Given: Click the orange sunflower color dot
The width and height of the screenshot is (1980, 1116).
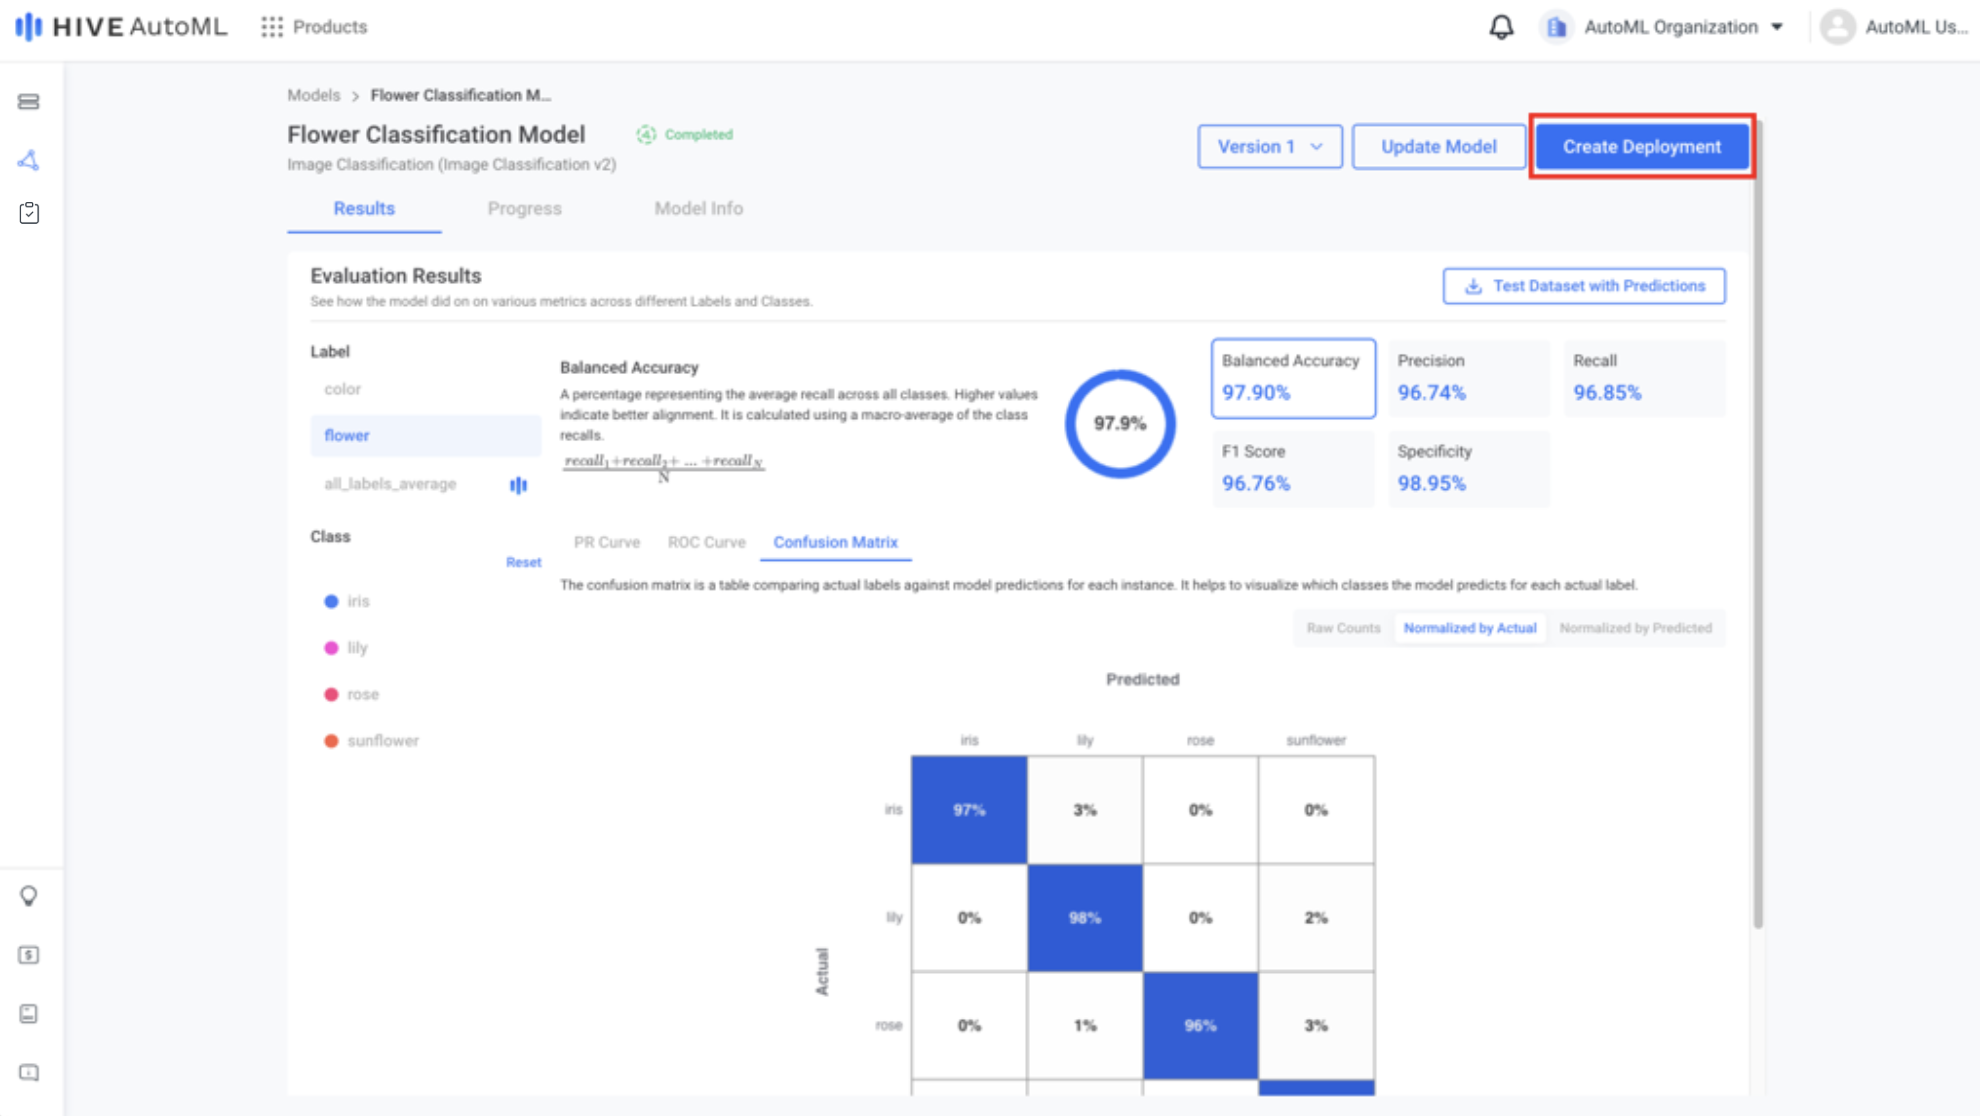Looking at the screenshot, I should (331, 741).
